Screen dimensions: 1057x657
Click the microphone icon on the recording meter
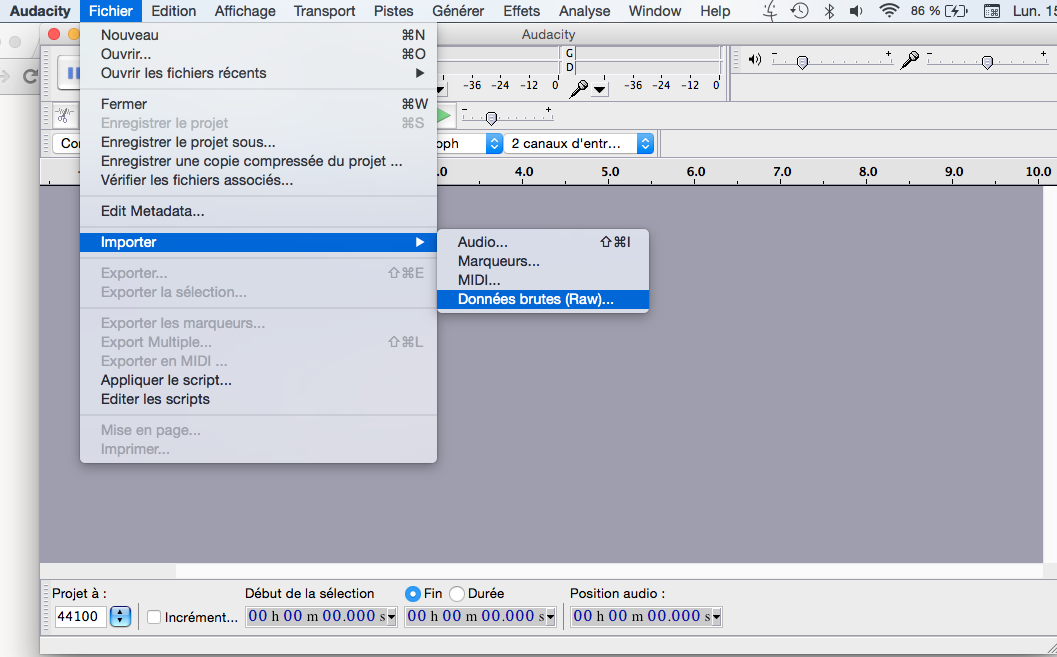(579, 87)
